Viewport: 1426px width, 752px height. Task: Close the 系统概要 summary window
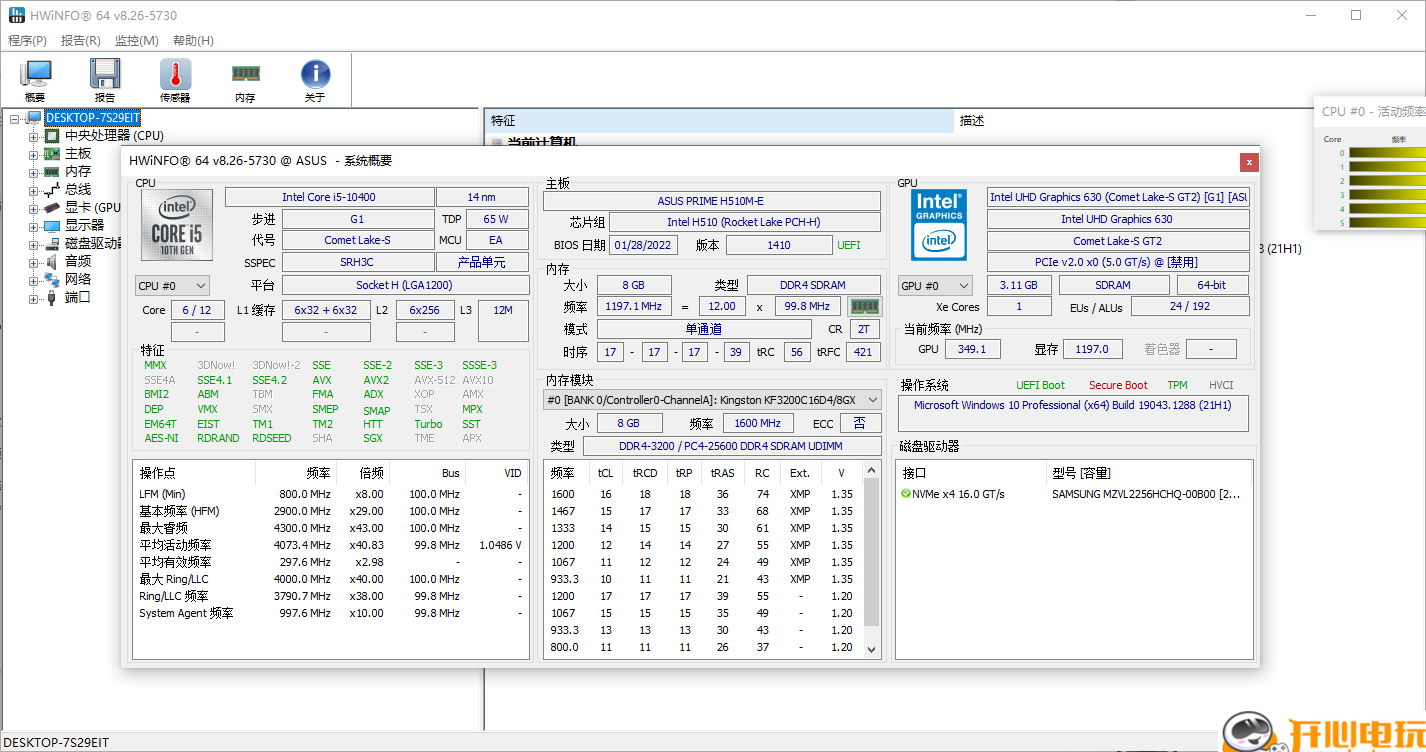click(x=1249, y=161)
